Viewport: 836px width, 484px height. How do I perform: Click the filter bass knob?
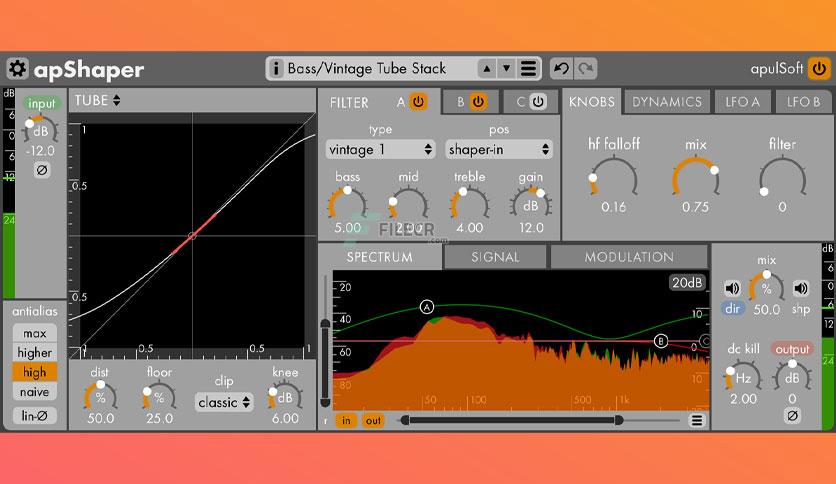pos(348,204)
